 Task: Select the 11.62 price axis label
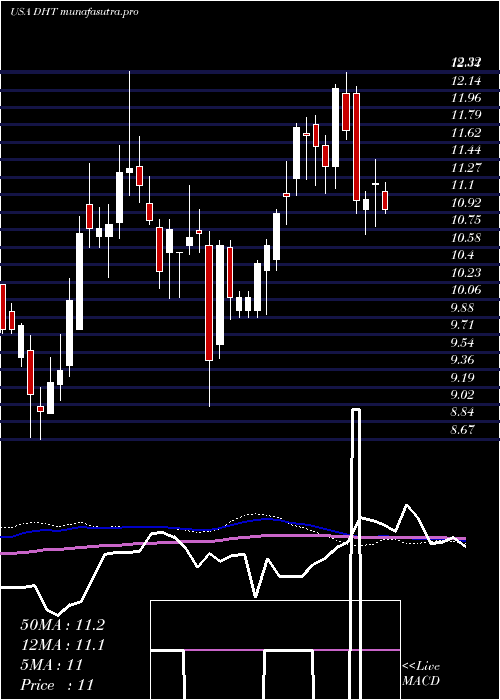[466, 133]
